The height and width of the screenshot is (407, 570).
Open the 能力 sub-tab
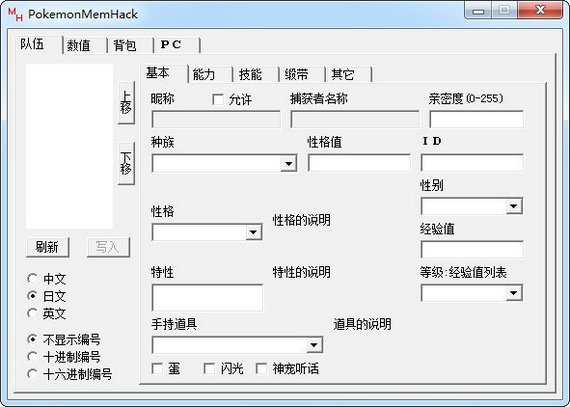(211, 74)
